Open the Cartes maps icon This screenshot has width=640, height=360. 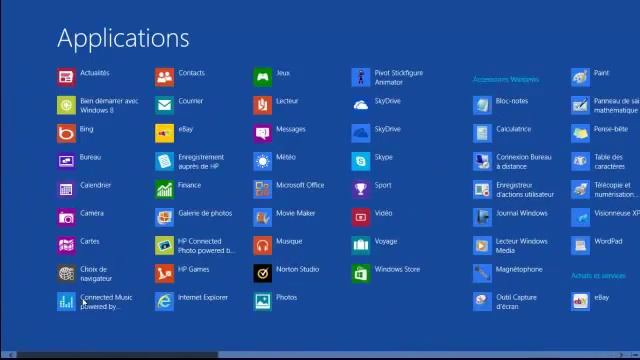[66, 245]
